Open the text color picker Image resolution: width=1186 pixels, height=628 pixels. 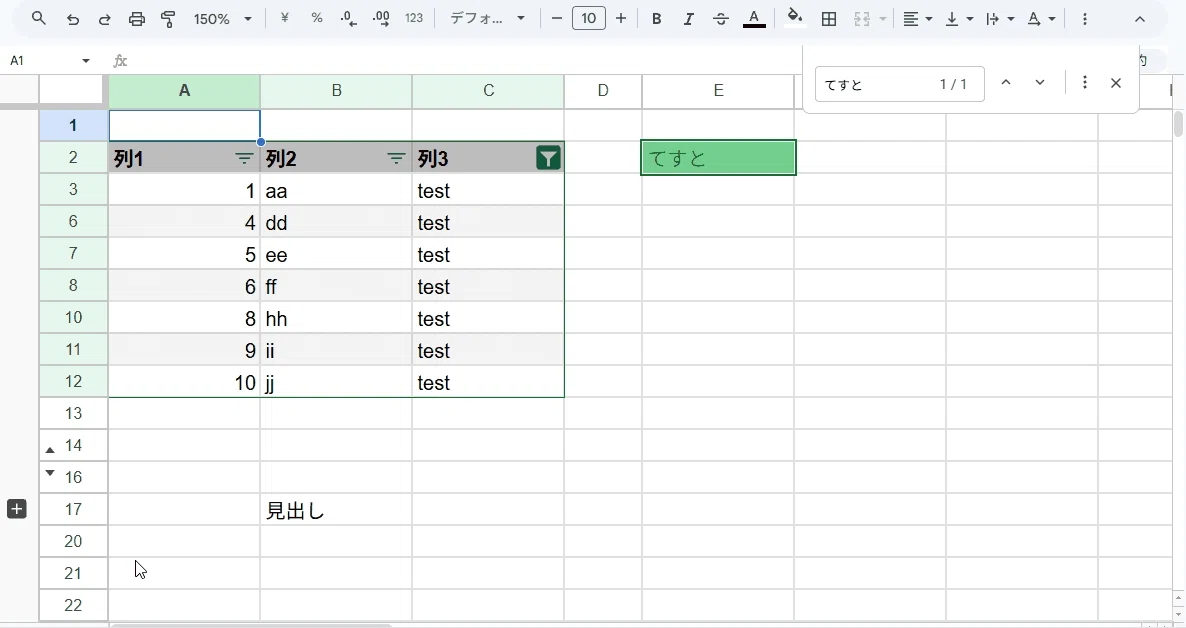(x=753, y=19)
